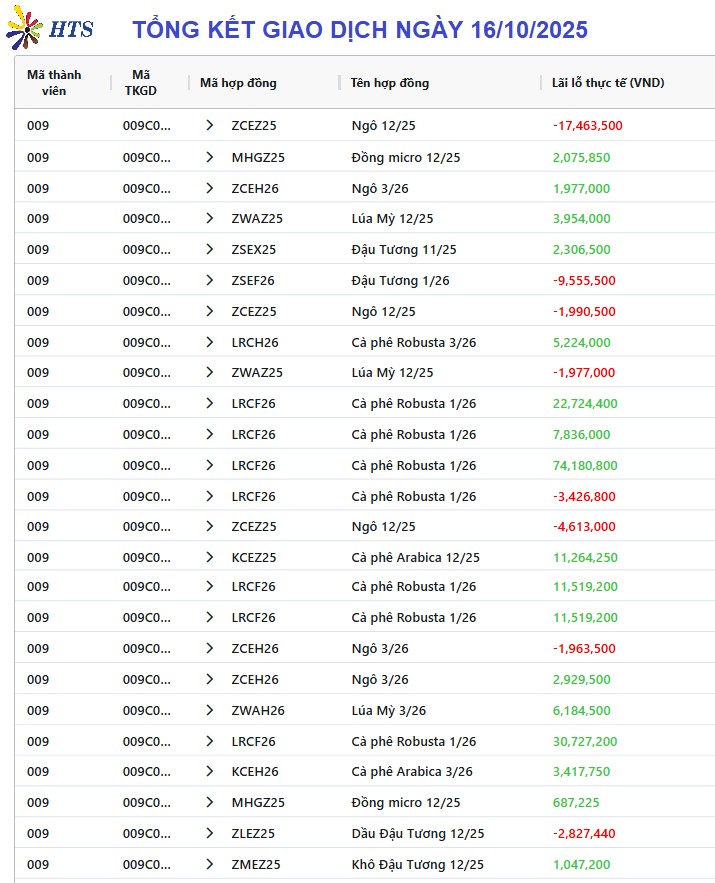Screen dimensions: 715x883
Task: Select the 30,727,200 profit cell
Action: [x=585, y=742]
